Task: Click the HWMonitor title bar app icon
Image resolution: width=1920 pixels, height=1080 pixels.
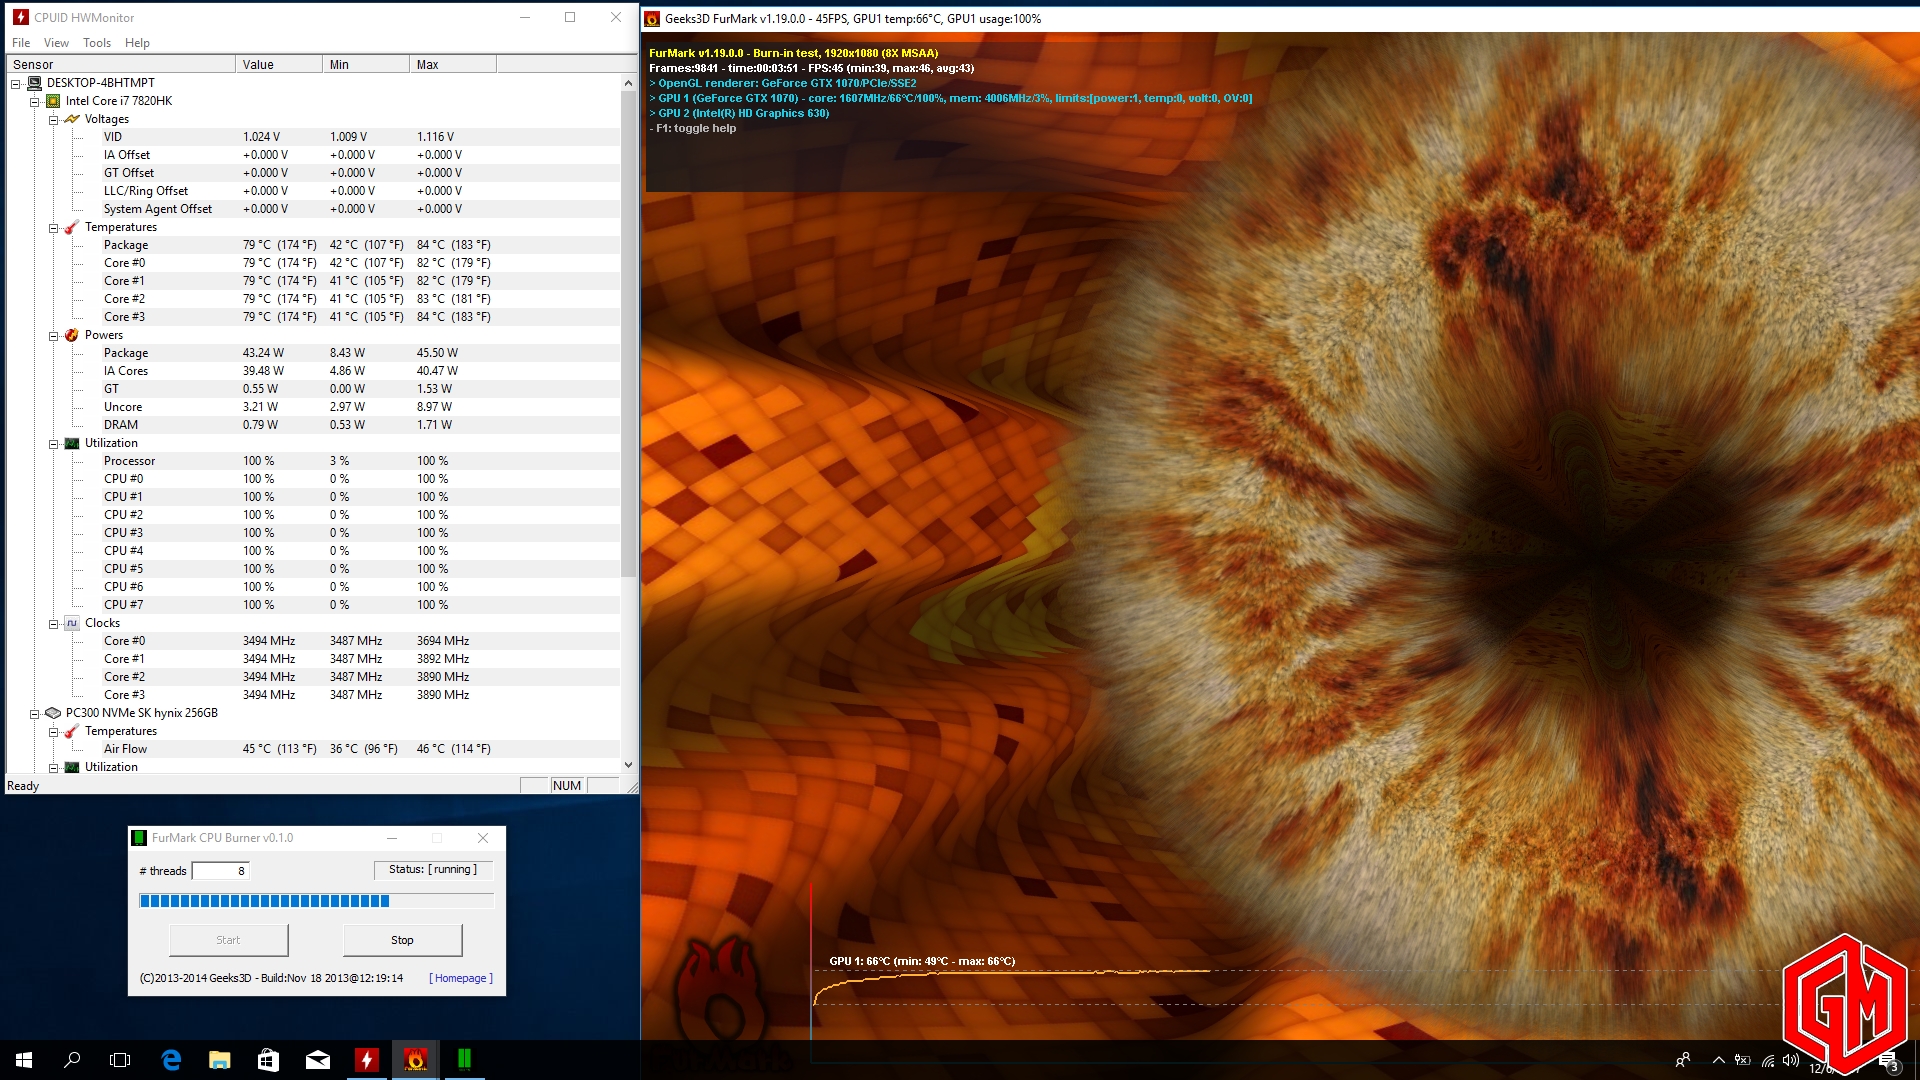Action: 21,17
